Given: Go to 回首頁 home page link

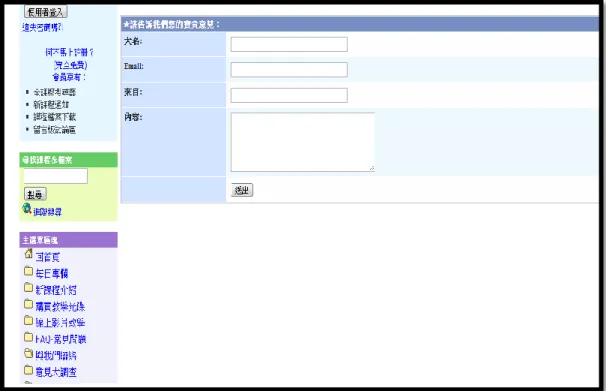Looking at the screenshot, I should 48,257.
